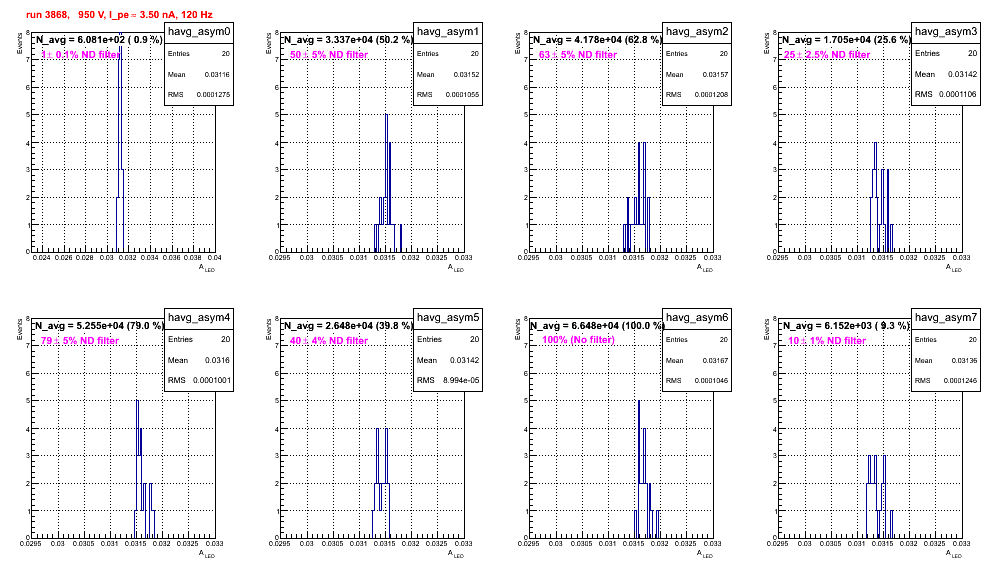Viewport: 996px width, 572px height.
Task: Click the blue histogram bars in havg_asym2 plot
Action: (636, 197)
